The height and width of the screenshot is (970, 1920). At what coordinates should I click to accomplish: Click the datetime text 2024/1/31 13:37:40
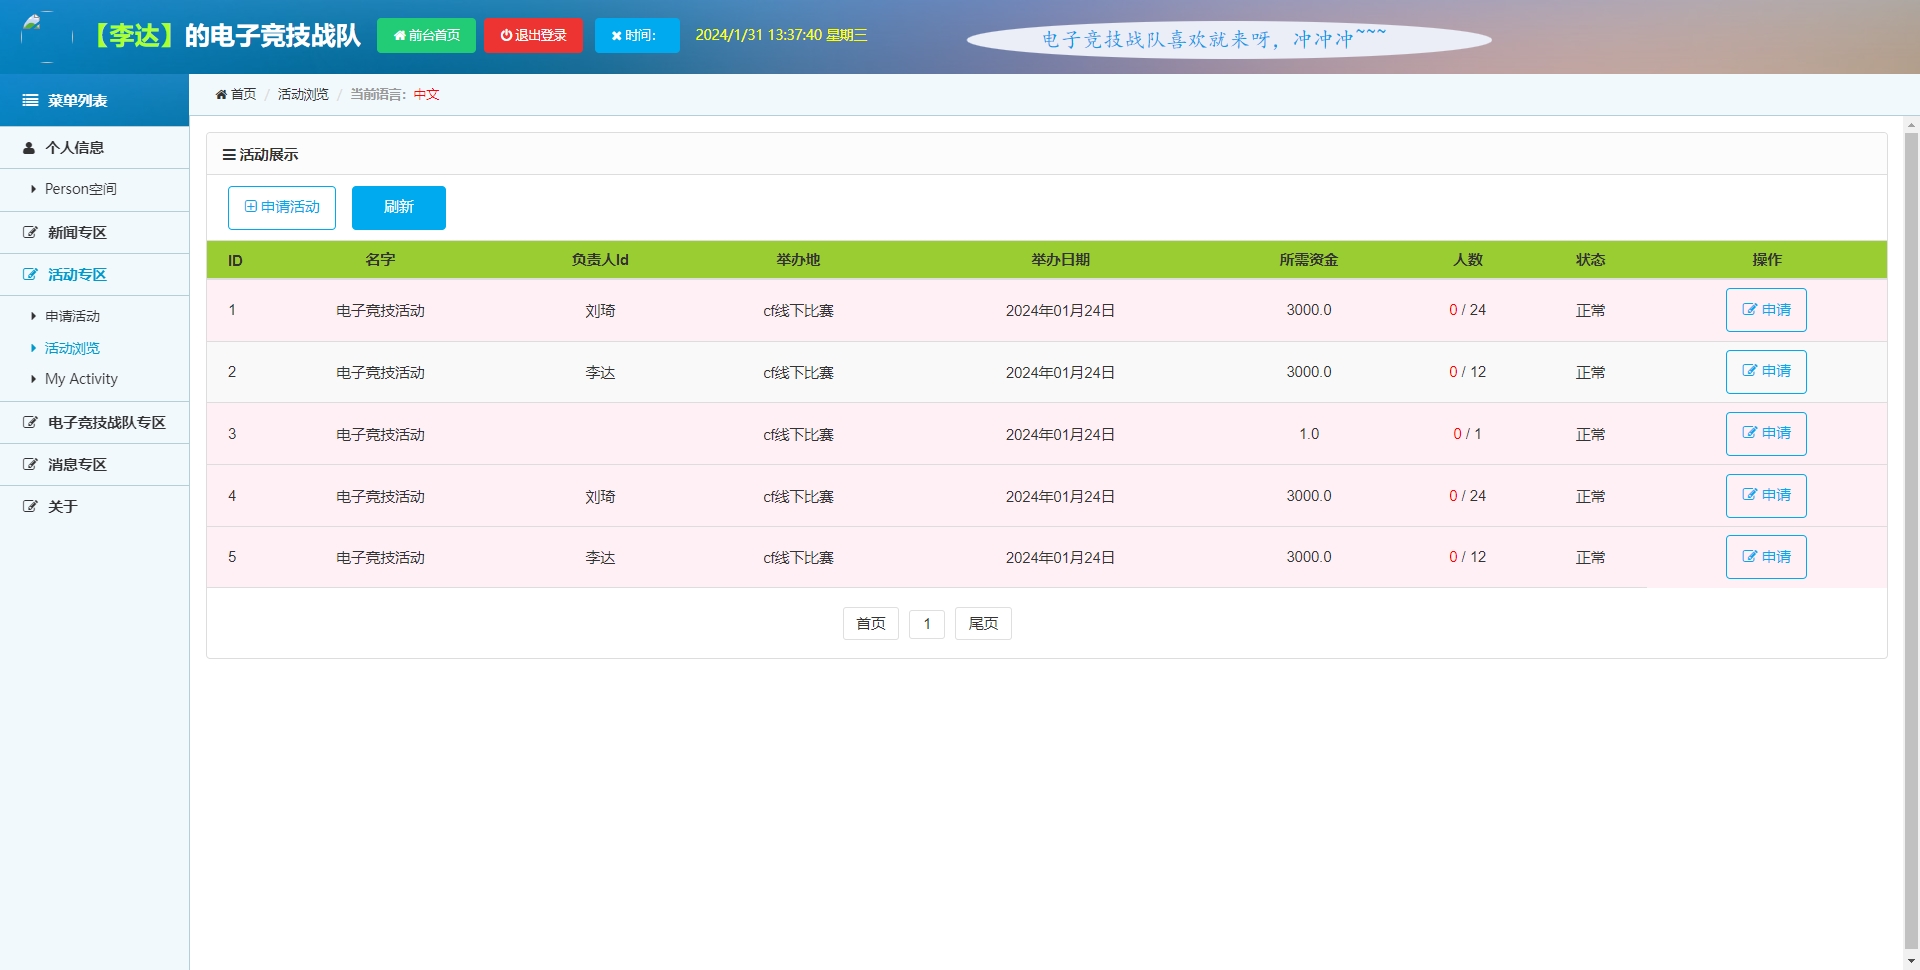click(x=759, y=35)
